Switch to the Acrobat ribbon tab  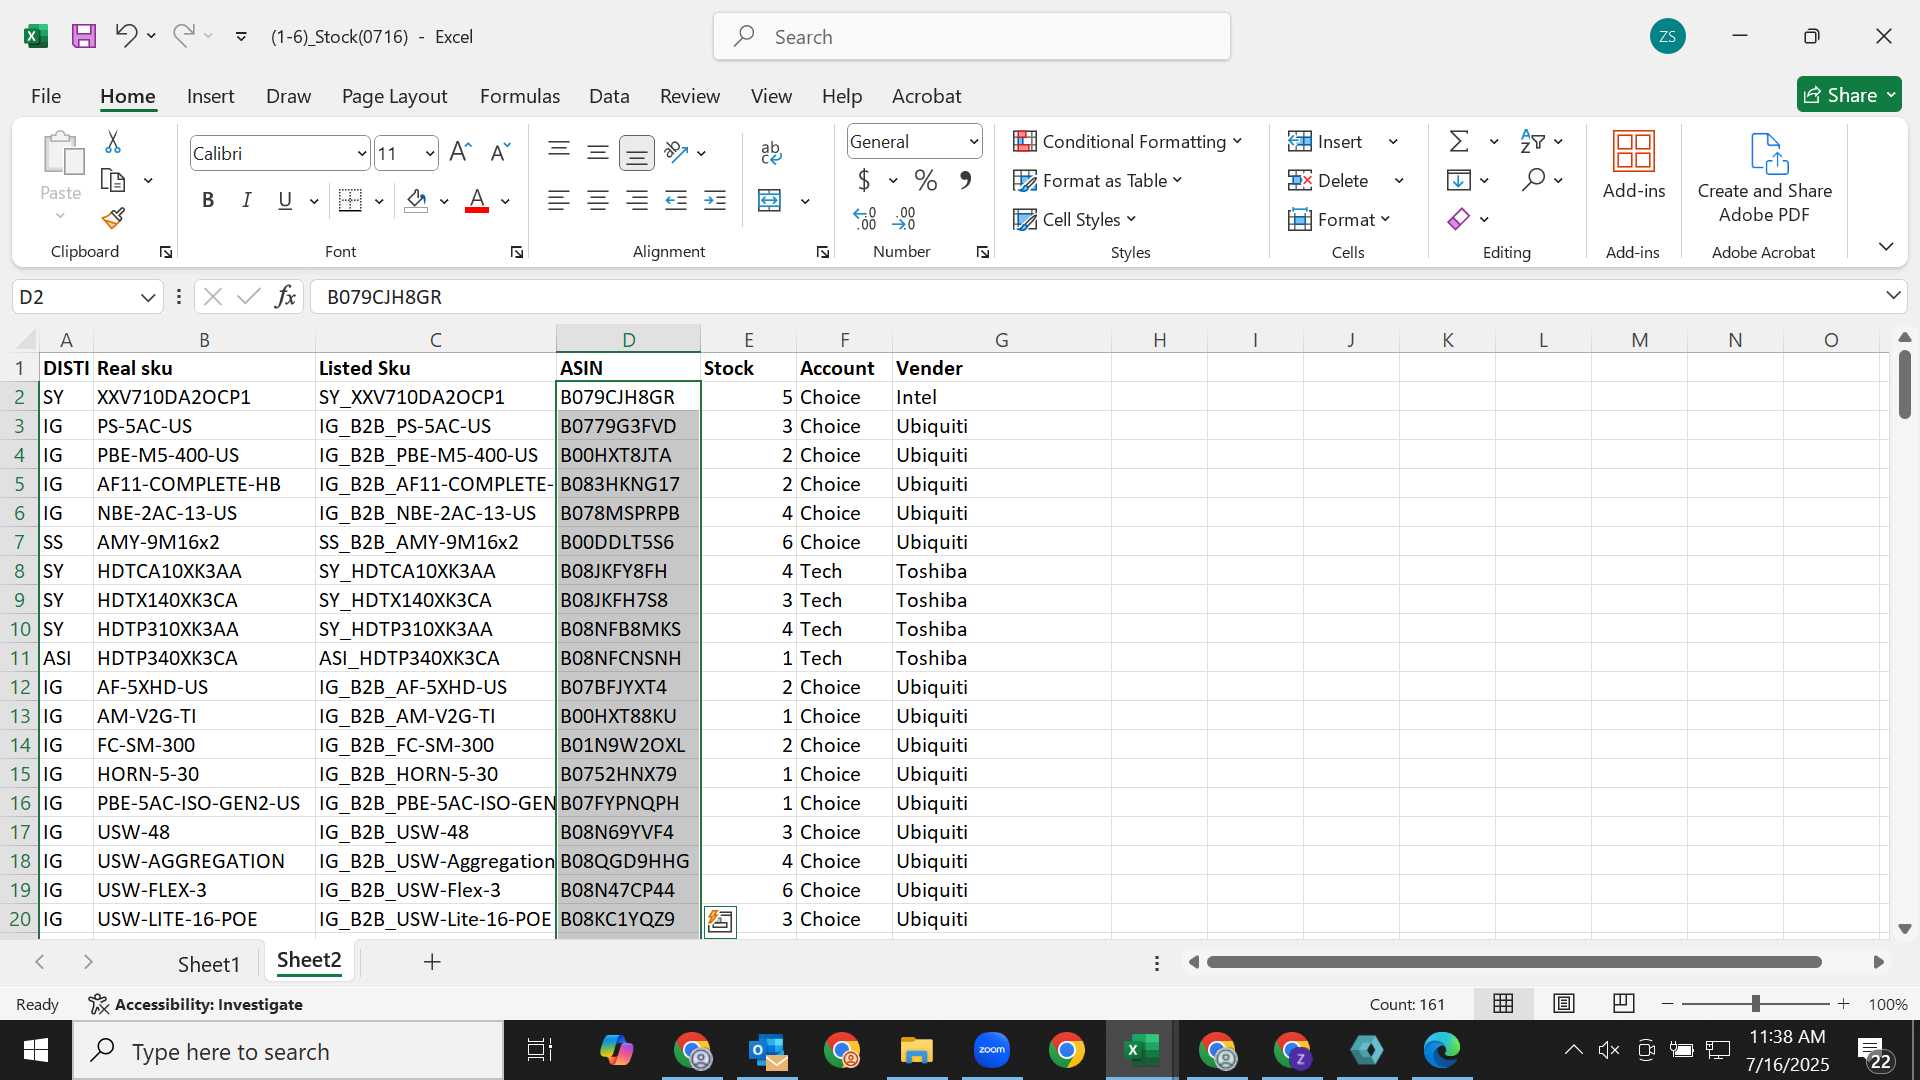coord(926,96)
